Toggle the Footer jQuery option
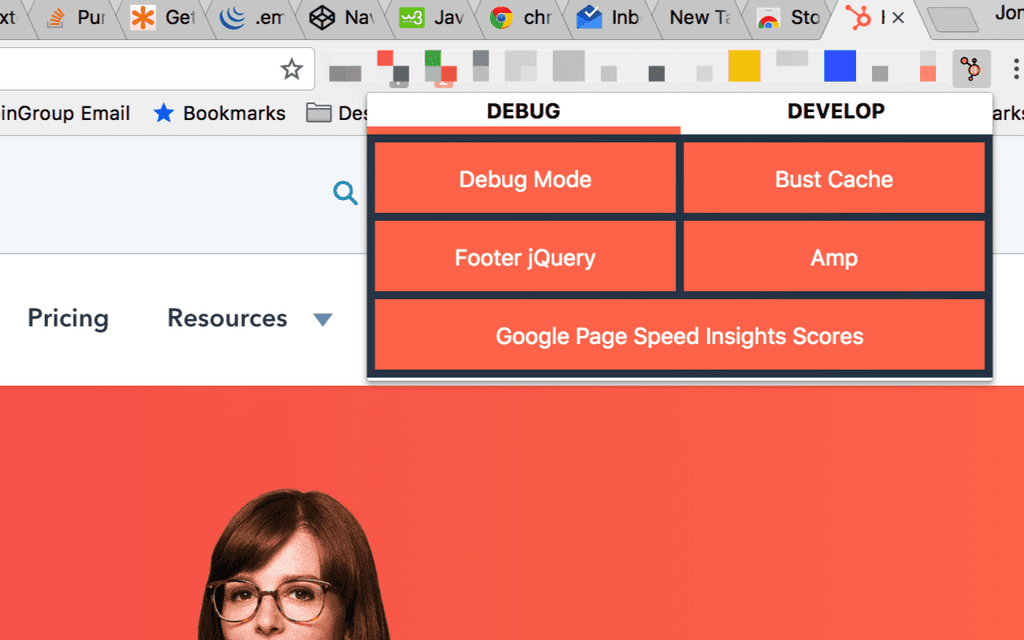 pyautogui.click(x=524, y=257)
